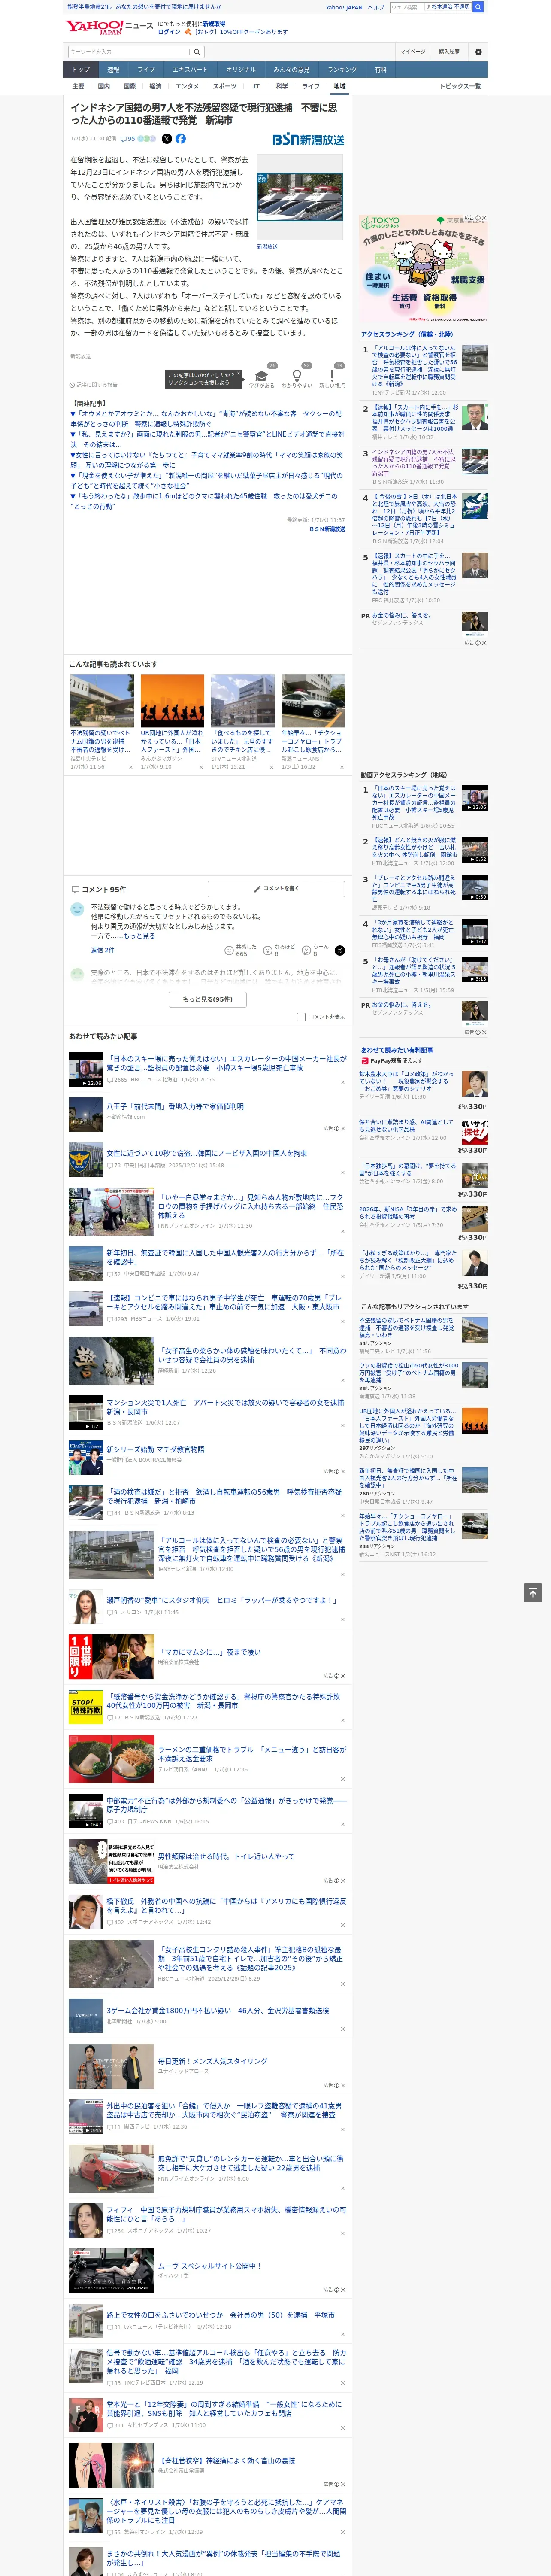
Task: Open 女性に近づいて10秒で窃盗 article
Action: point(207,1153)
